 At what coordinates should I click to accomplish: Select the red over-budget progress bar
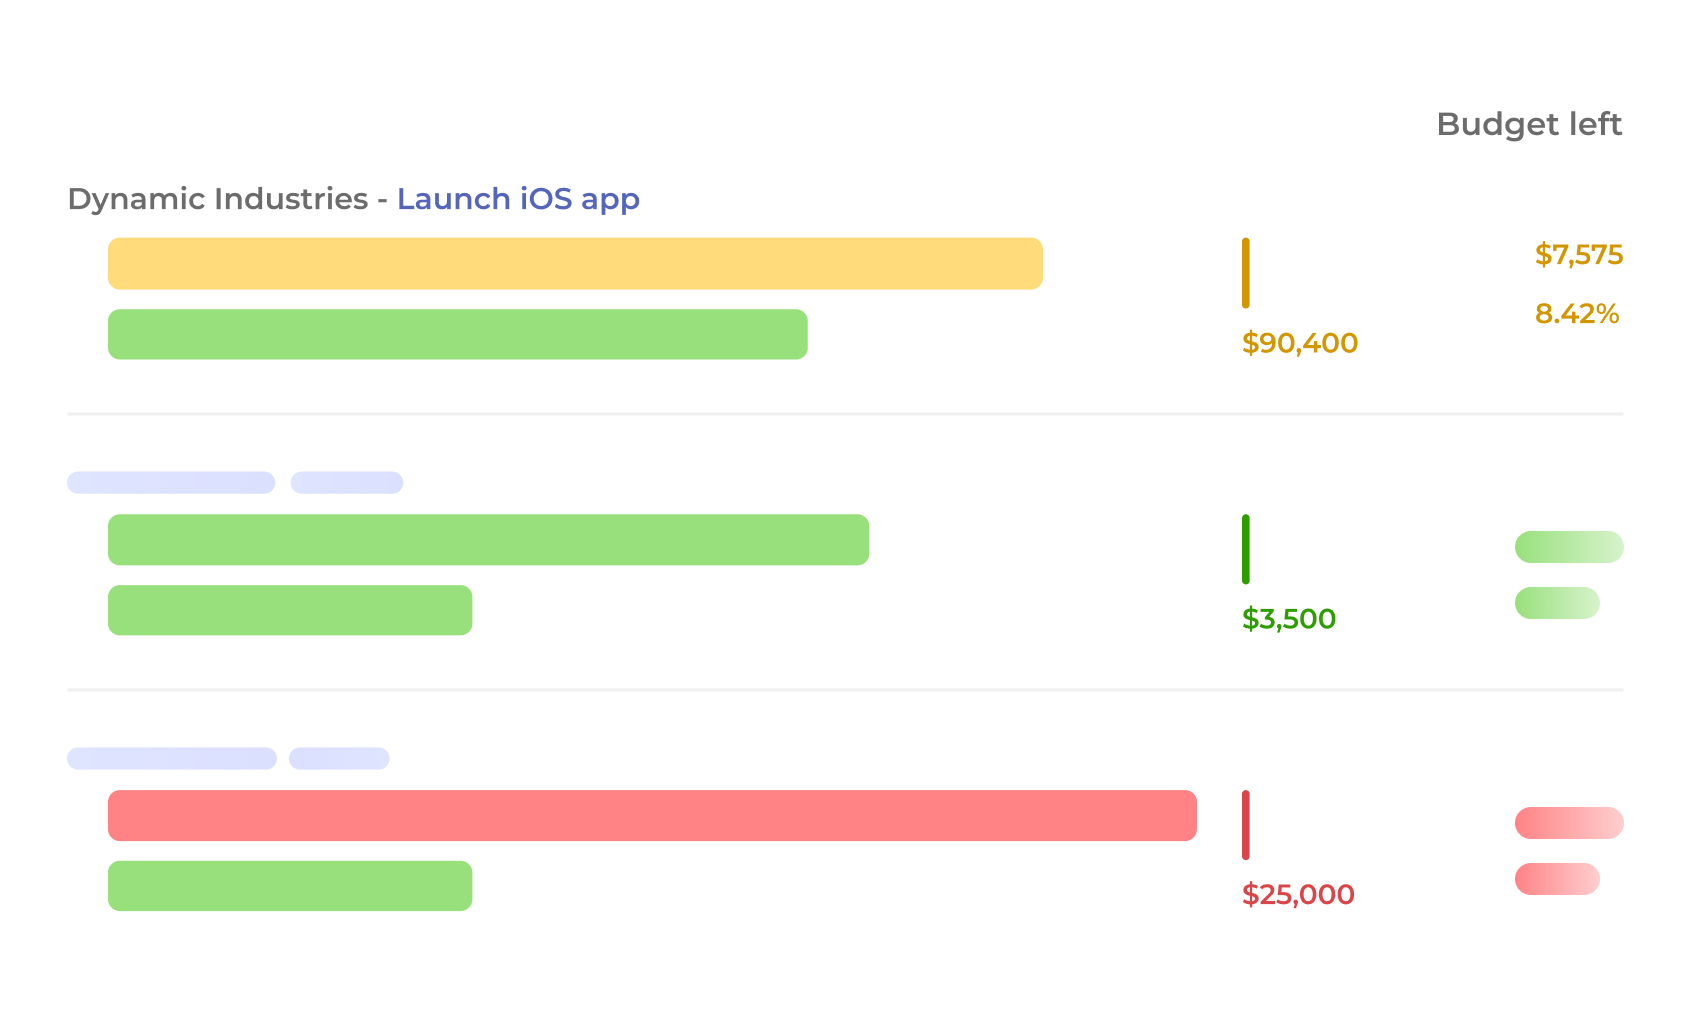(x=652, y=816)
